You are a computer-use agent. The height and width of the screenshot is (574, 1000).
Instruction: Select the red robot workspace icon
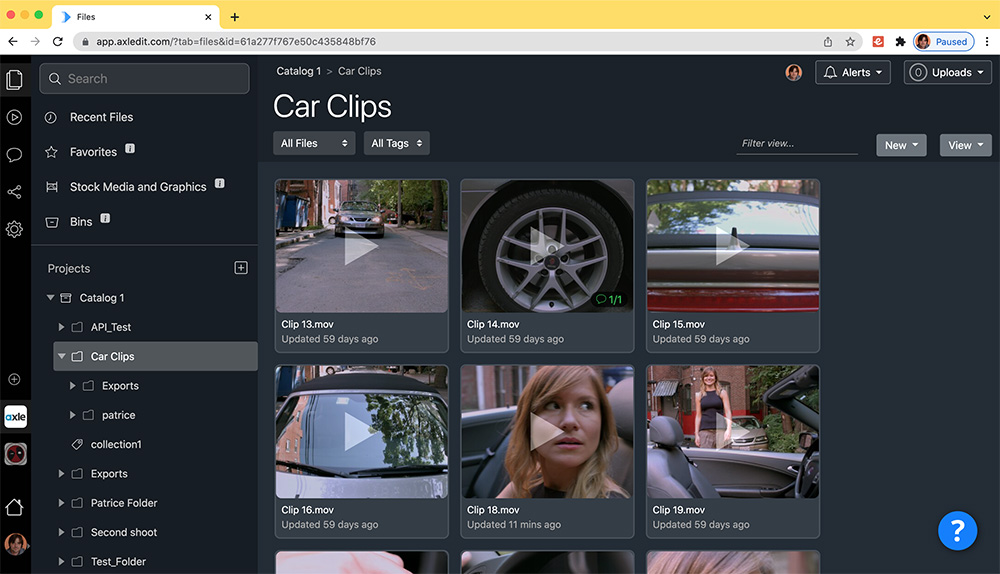[15, 454]
